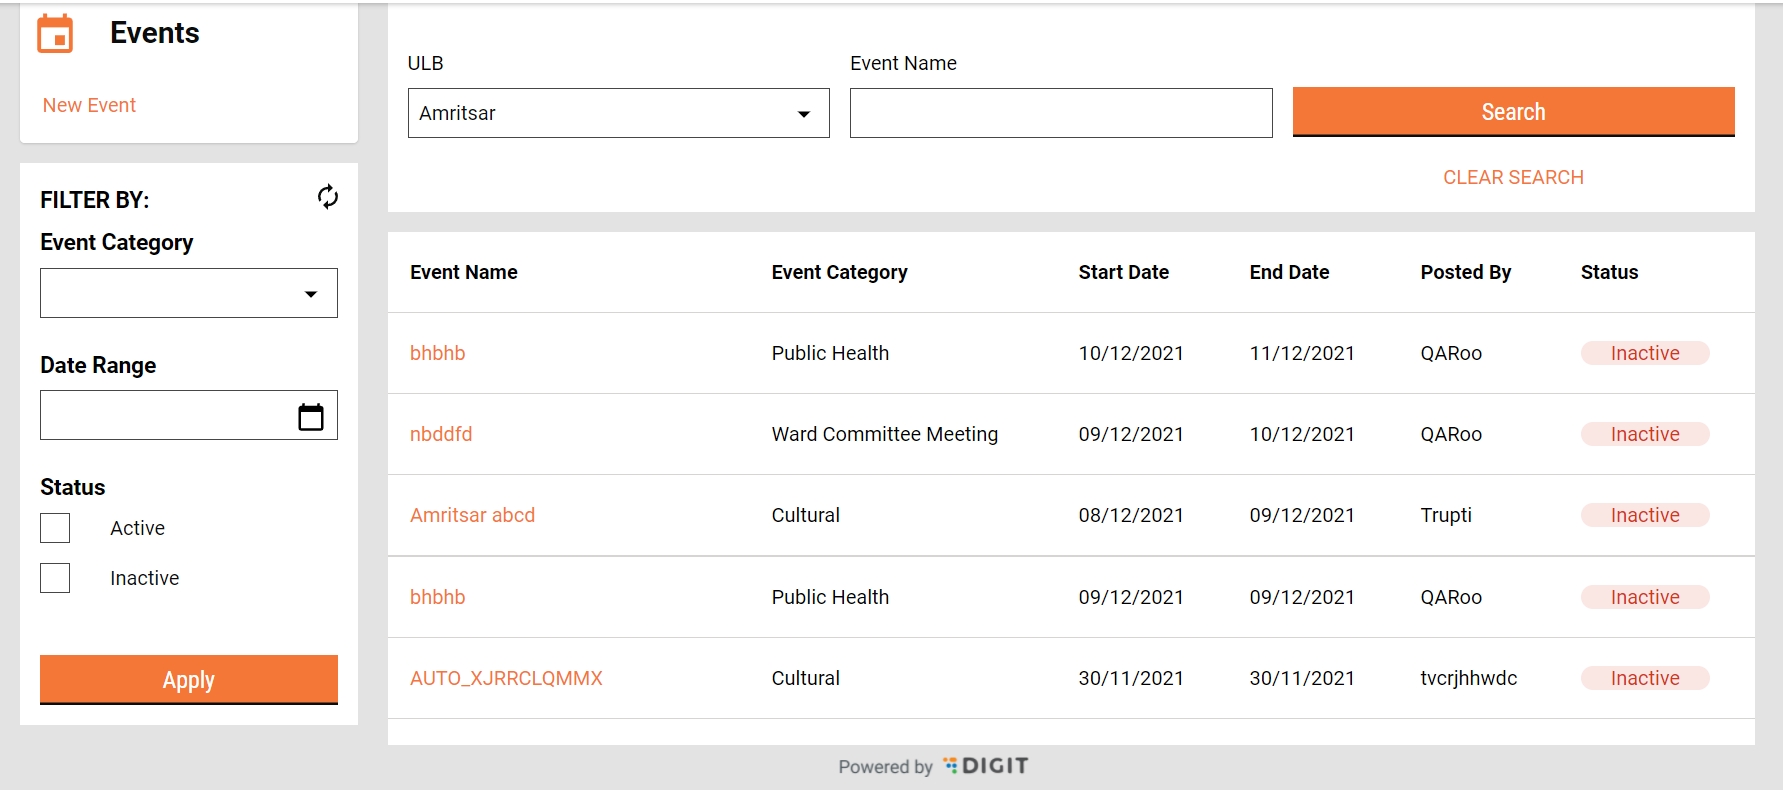Screen dimensions: 1783x790
Task: Enable the Active status checkbox
Action: click(55, 528)
